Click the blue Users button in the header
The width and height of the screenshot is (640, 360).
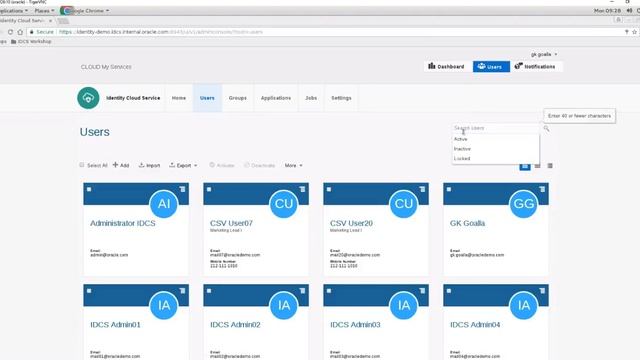(x=491, y=67)
